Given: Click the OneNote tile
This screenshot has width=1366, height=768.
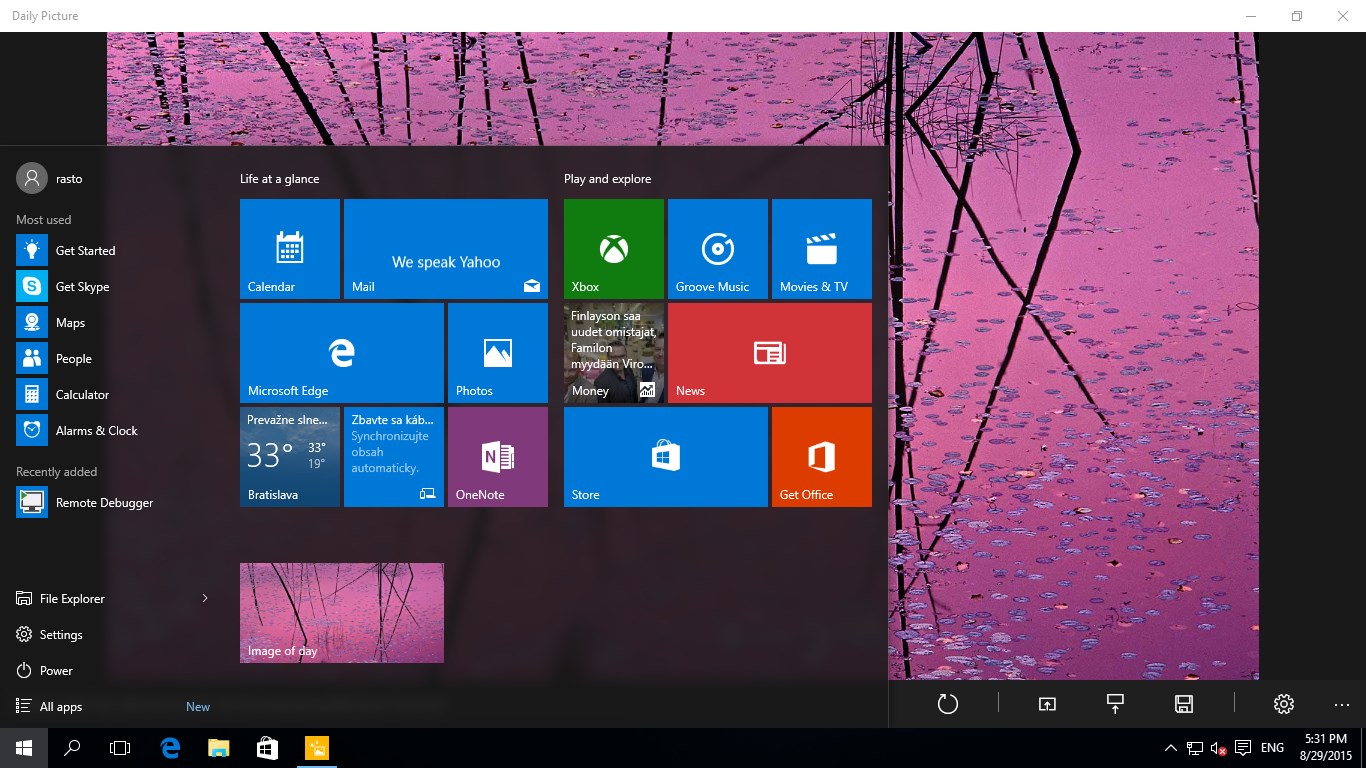Looking at the screenshot, I should [x=497, y=457].
